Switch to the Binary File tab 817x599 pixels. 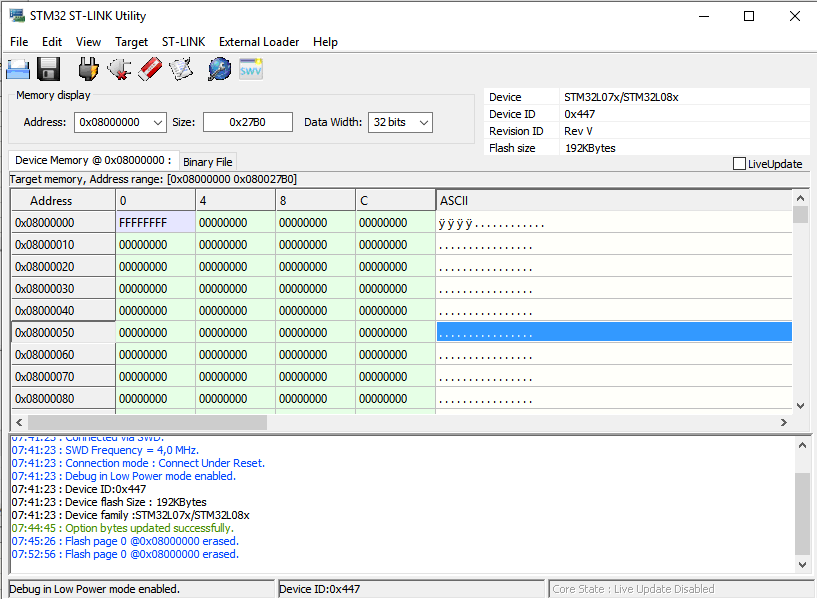click(208, 162)
